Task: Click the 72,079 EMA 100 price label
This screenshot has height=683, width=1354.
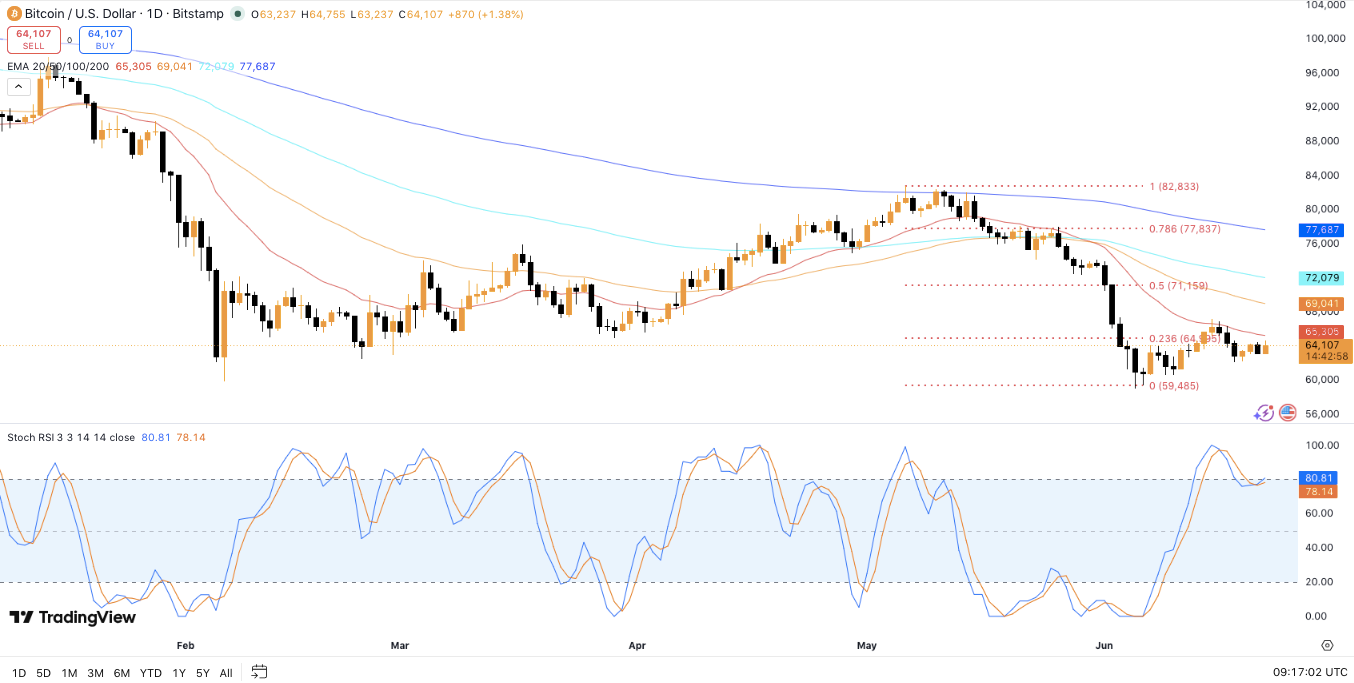Action: [1320, 277]
